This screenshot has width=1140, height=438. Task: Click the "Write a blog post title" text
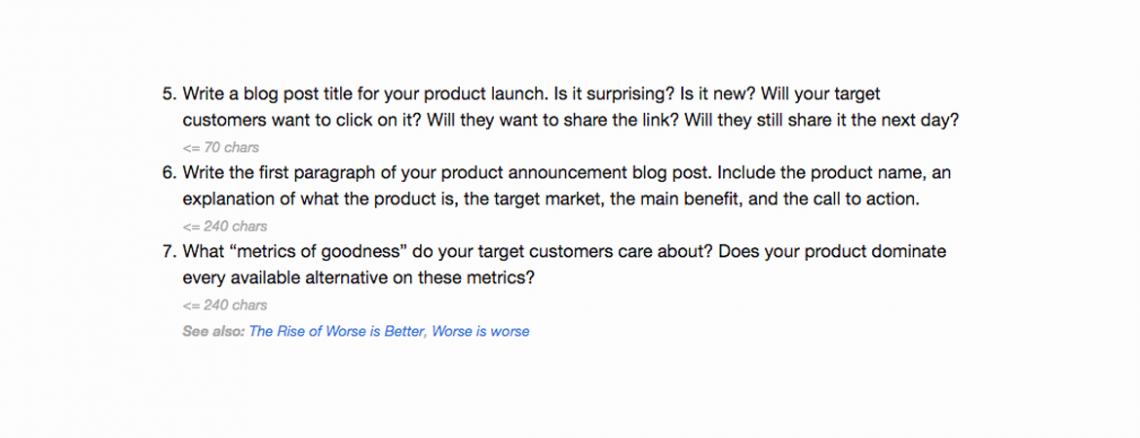pyautogui.click(x=266, y=95)
